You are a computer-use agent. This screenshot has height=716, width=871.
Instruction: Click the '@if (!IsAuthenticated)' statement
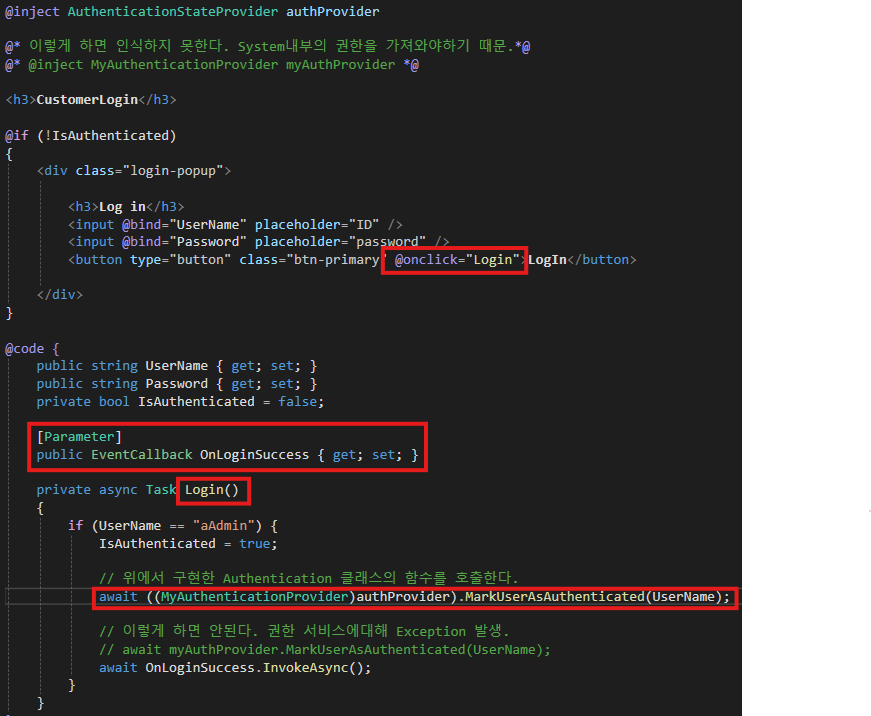click(x=91, y=136)
